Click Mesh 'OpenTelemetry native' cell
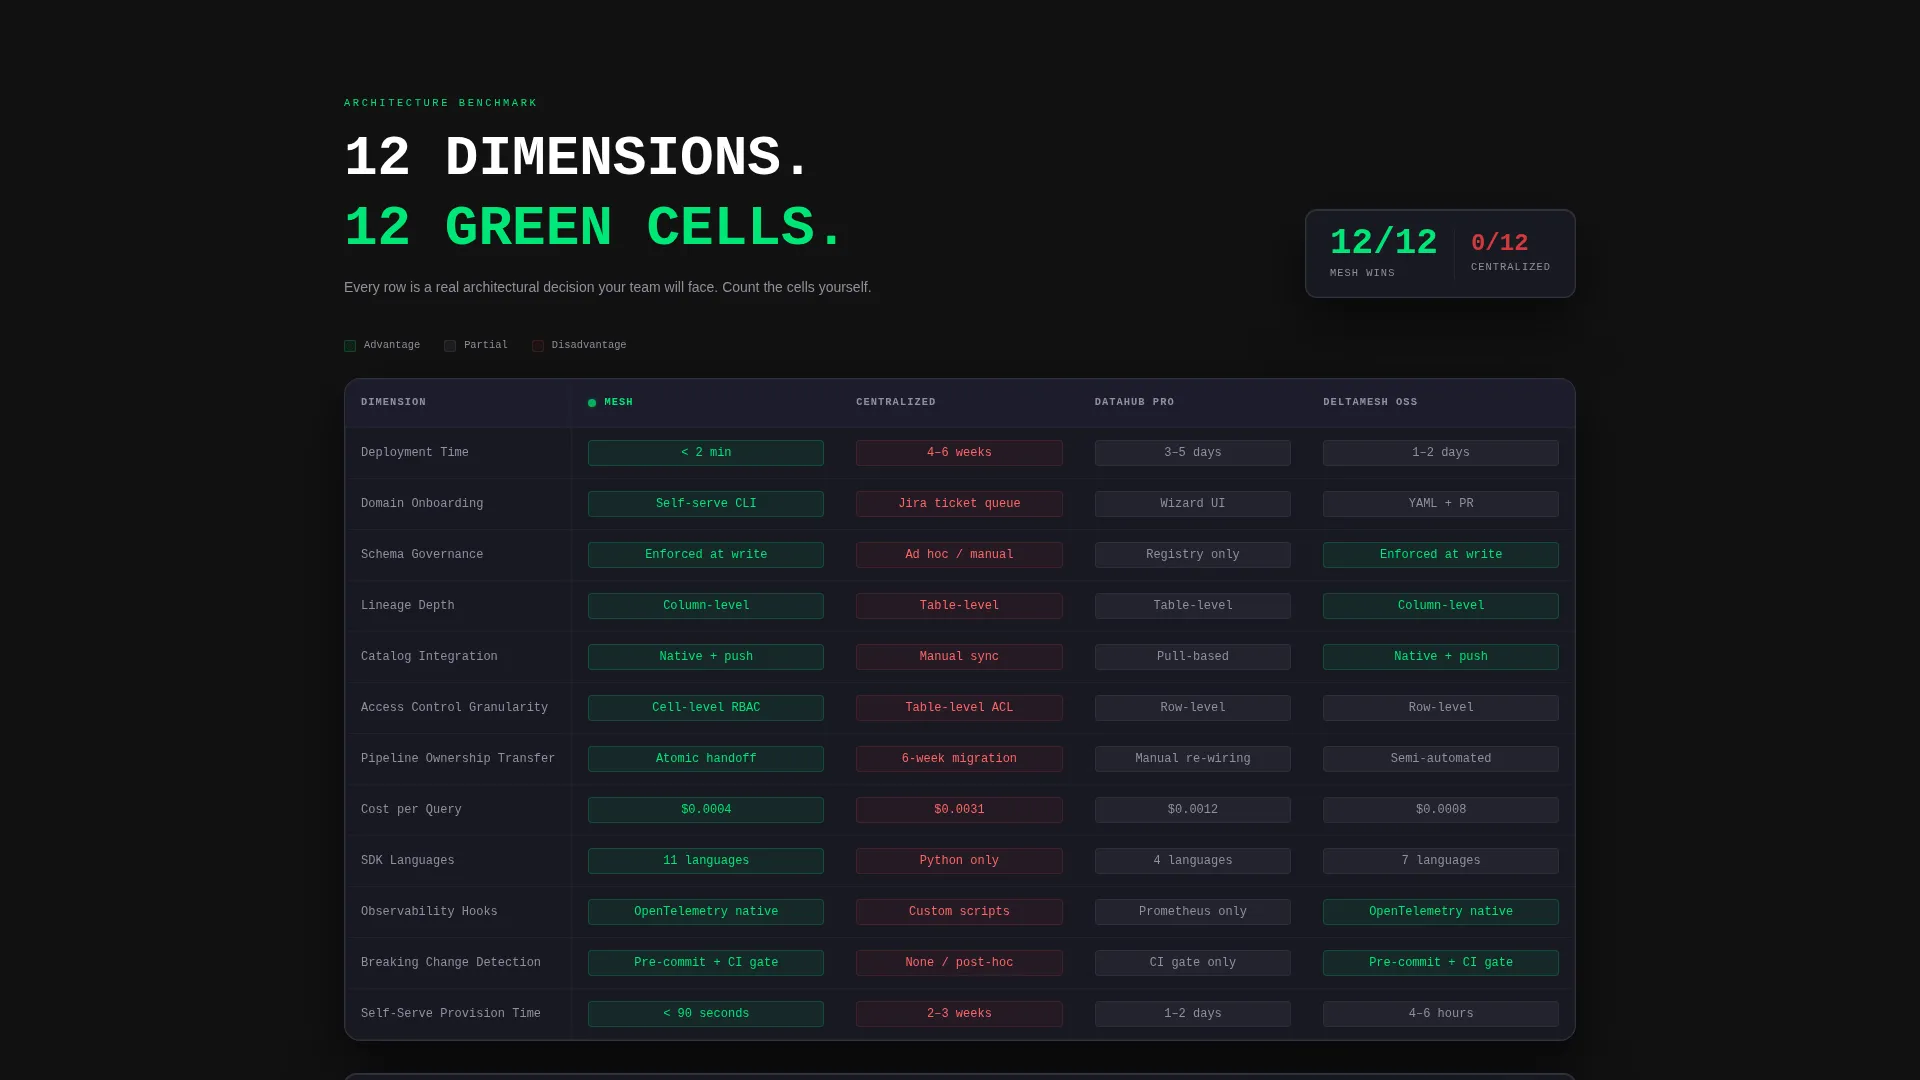The height and width of the screenshot is (1080, 1920). 706,912
